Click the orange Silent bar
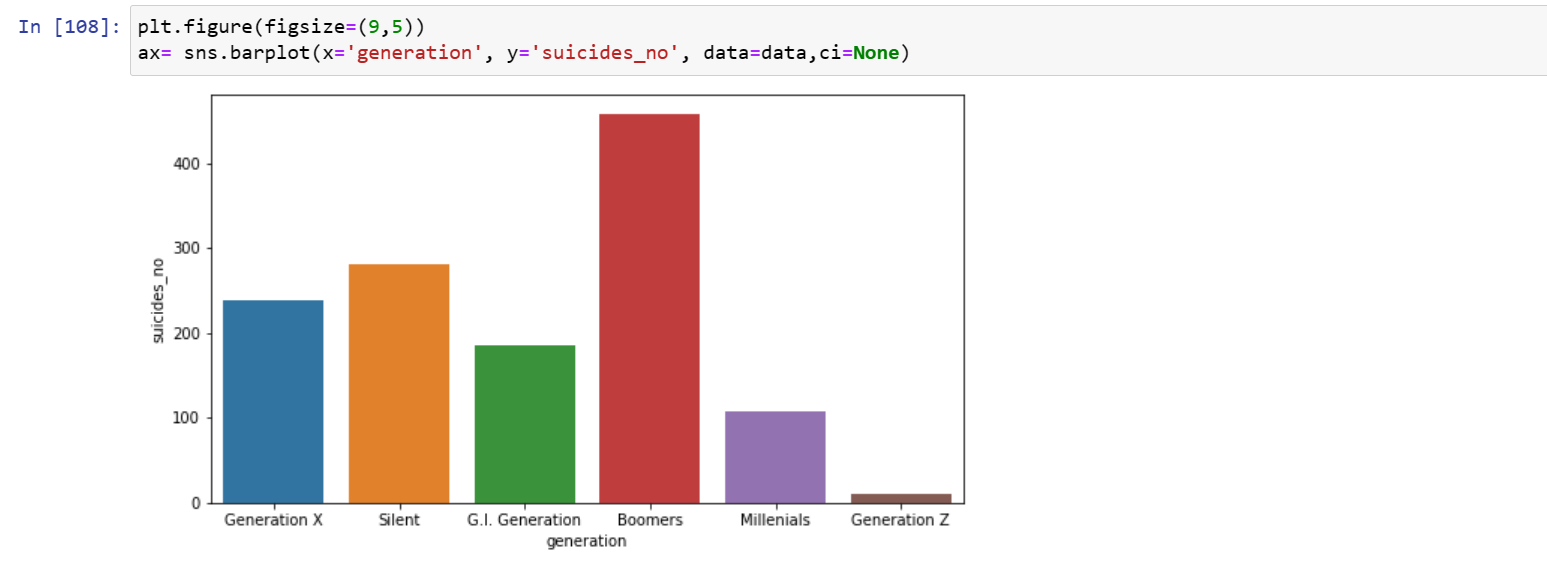1547x566 pixels. click(x=399, y=383)
